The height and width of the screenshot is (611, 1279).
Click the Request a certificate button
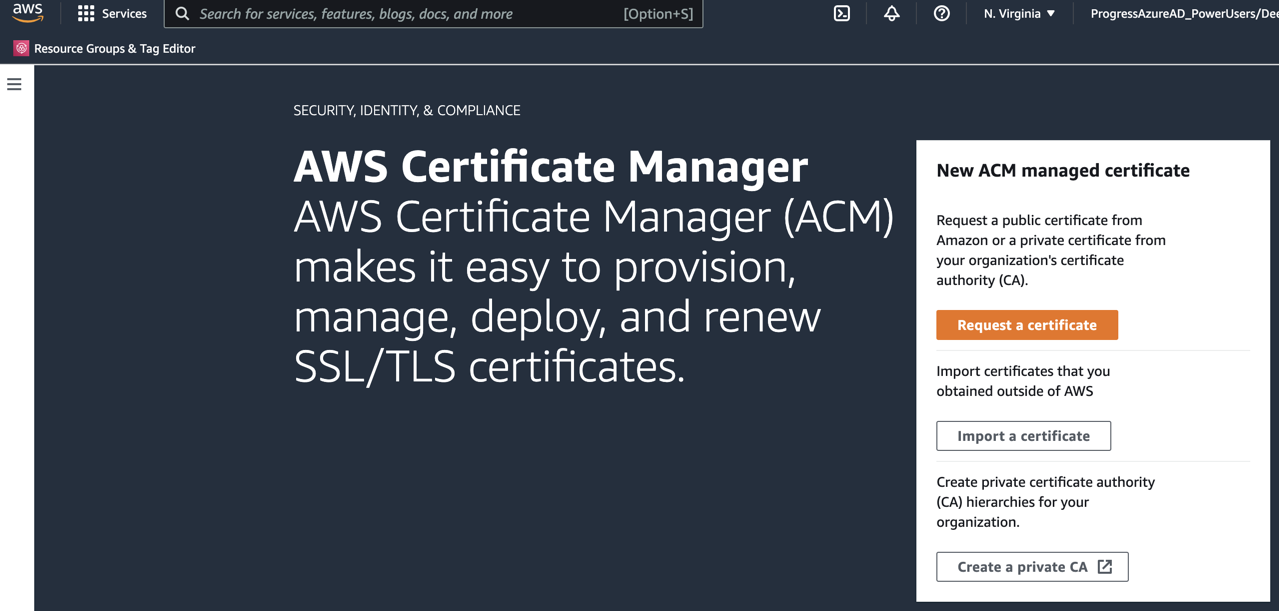[1027, 324]
